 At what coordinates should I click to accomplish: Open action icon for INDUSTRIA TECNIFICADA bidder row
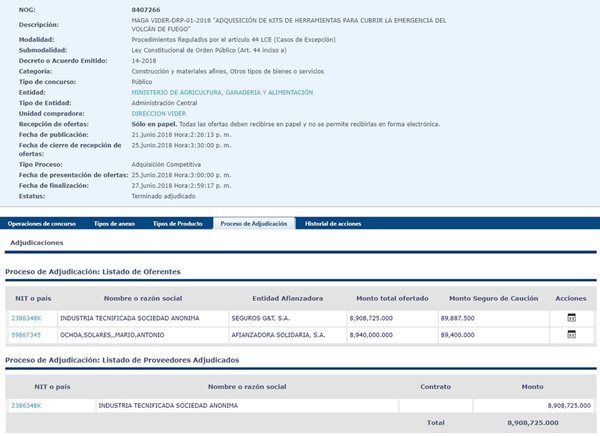[x=571, y=317]
